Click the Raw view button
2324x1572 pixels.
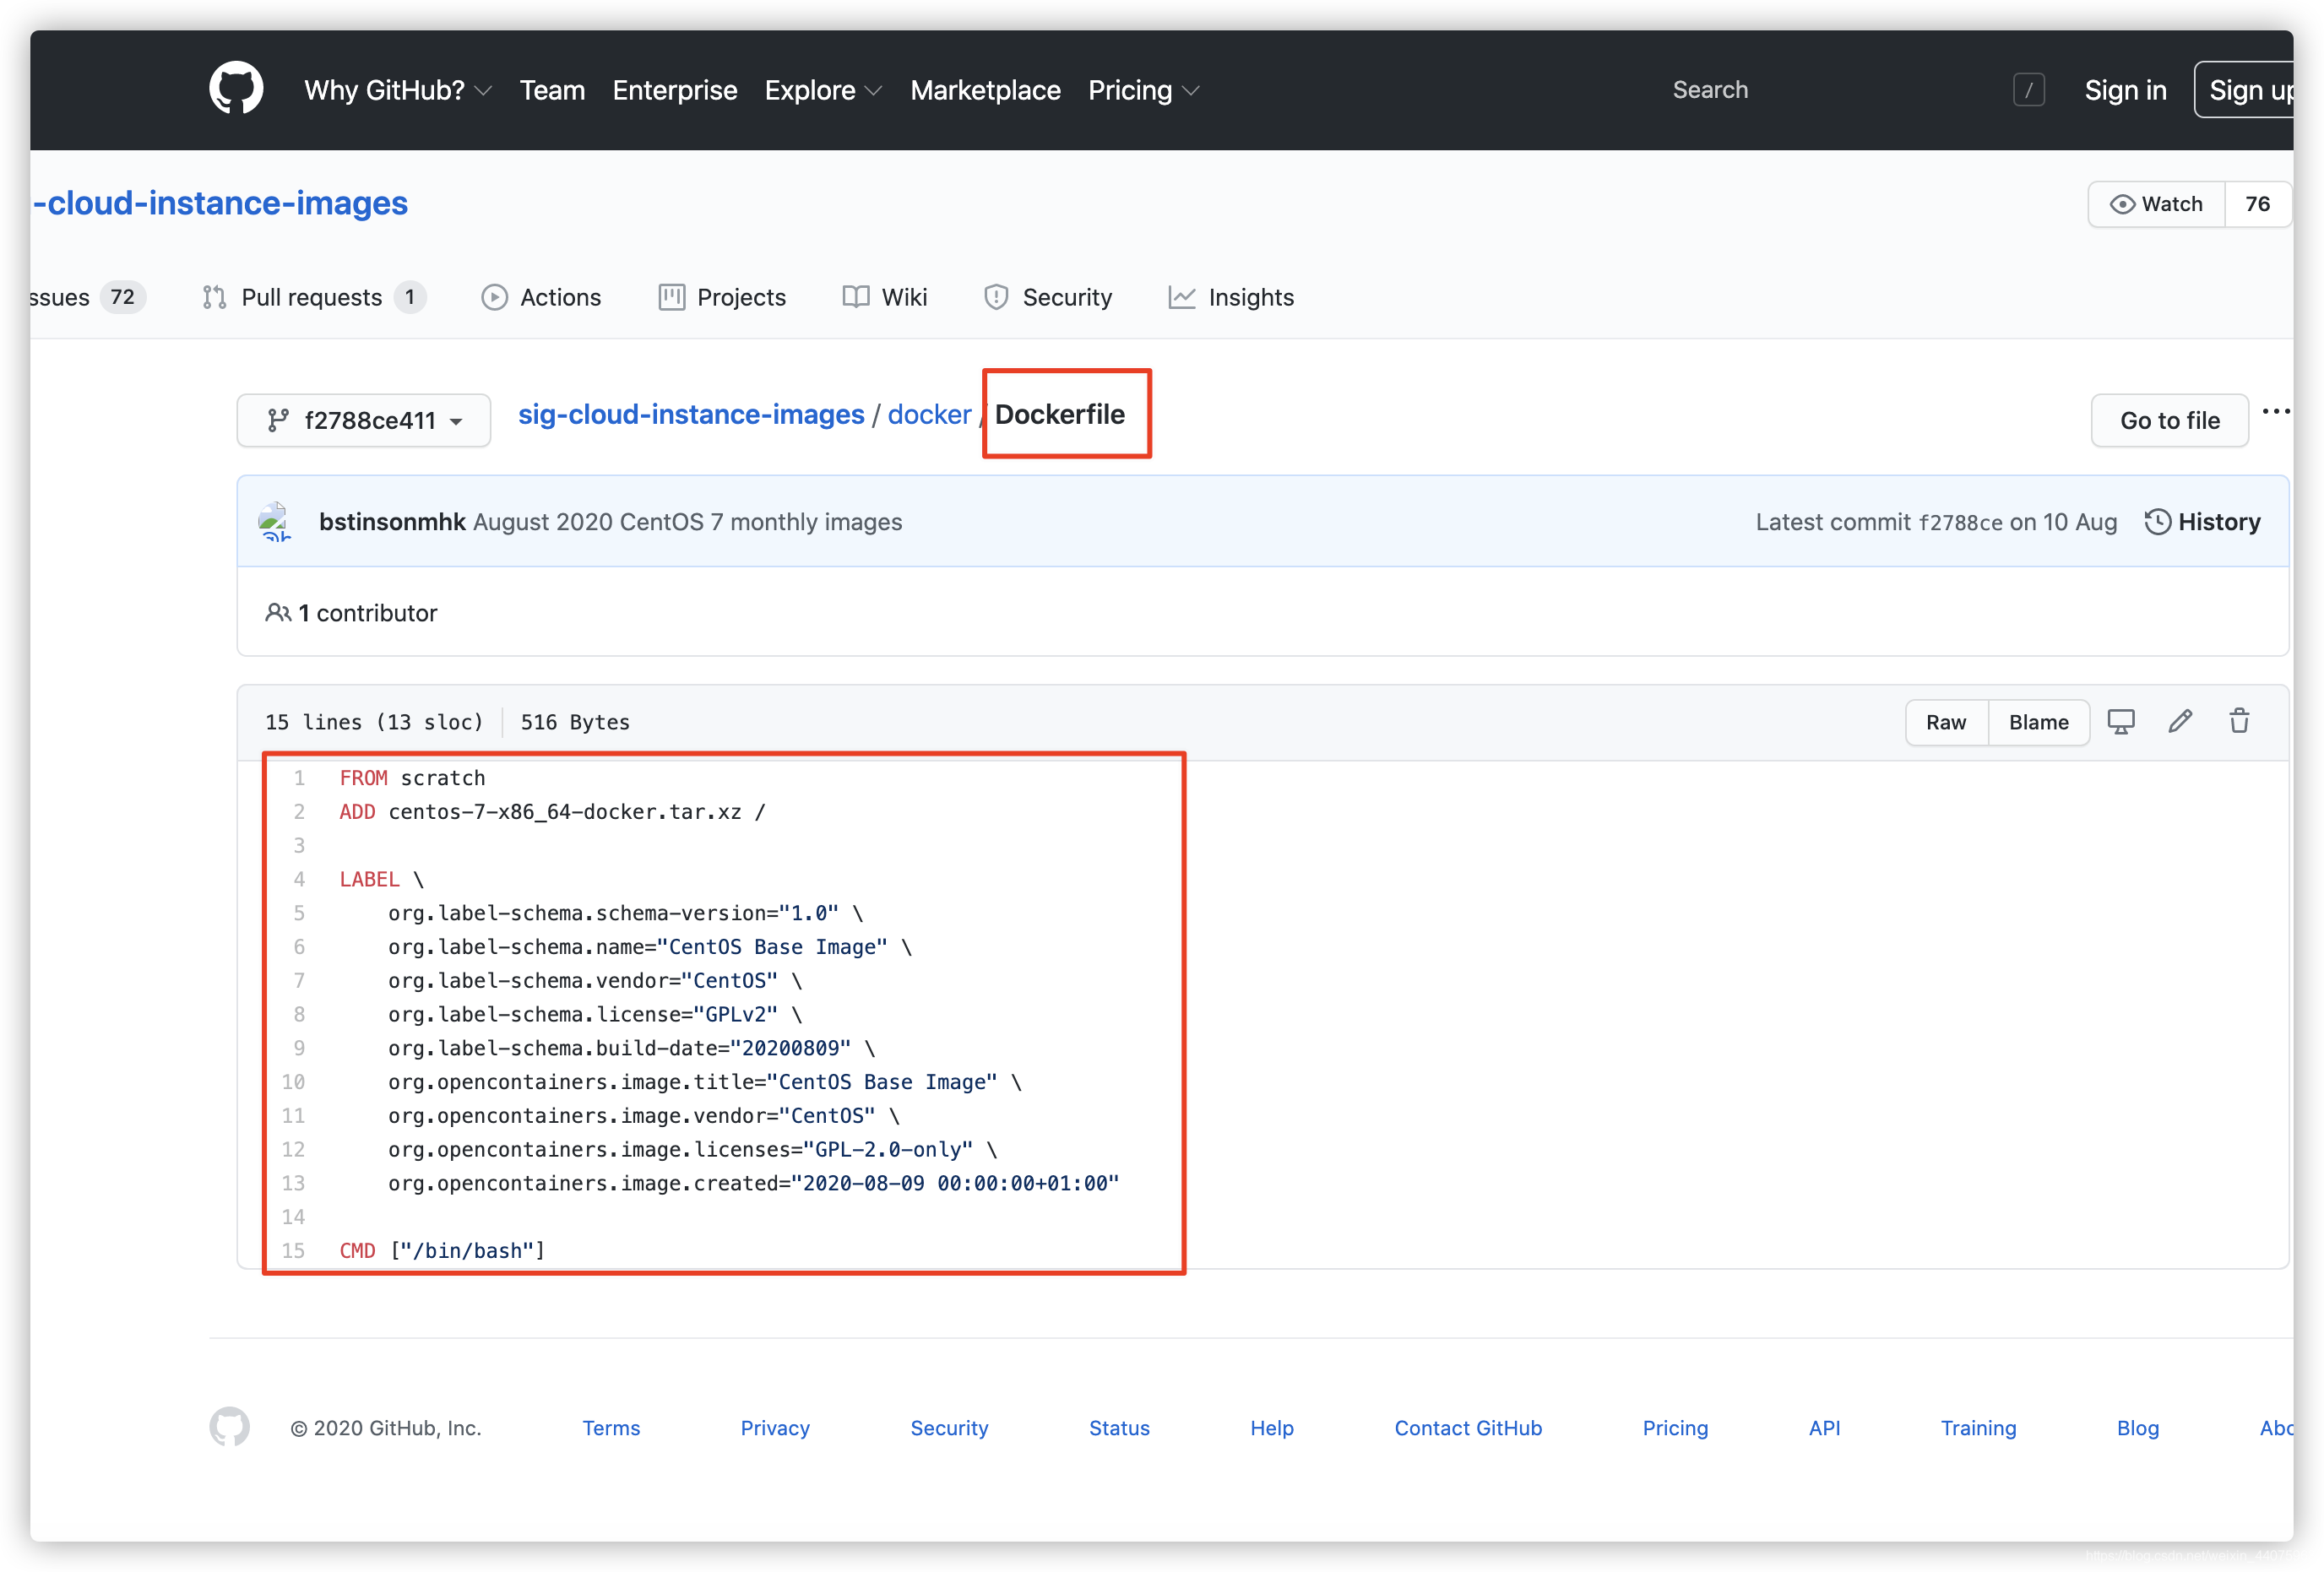(x=1945, y=721)
